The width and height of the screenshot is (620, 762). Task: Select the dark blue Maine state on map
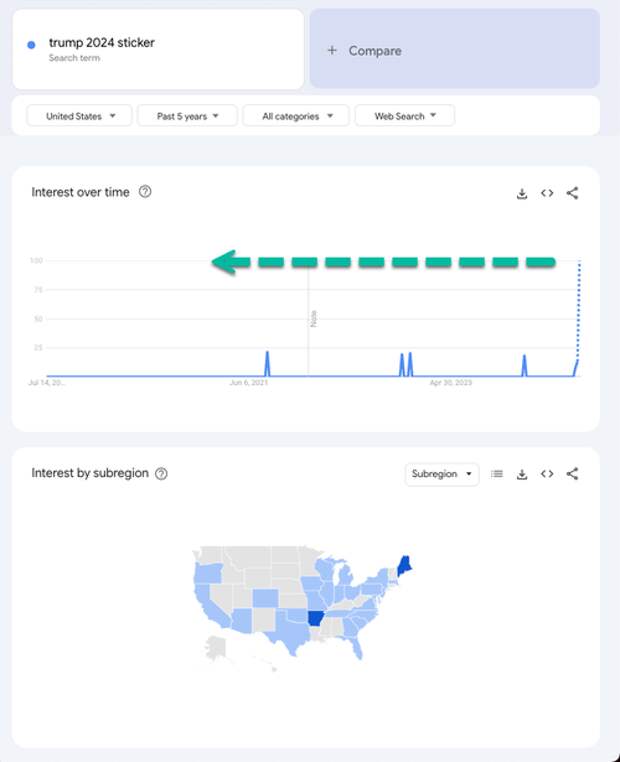click(404, 566)
